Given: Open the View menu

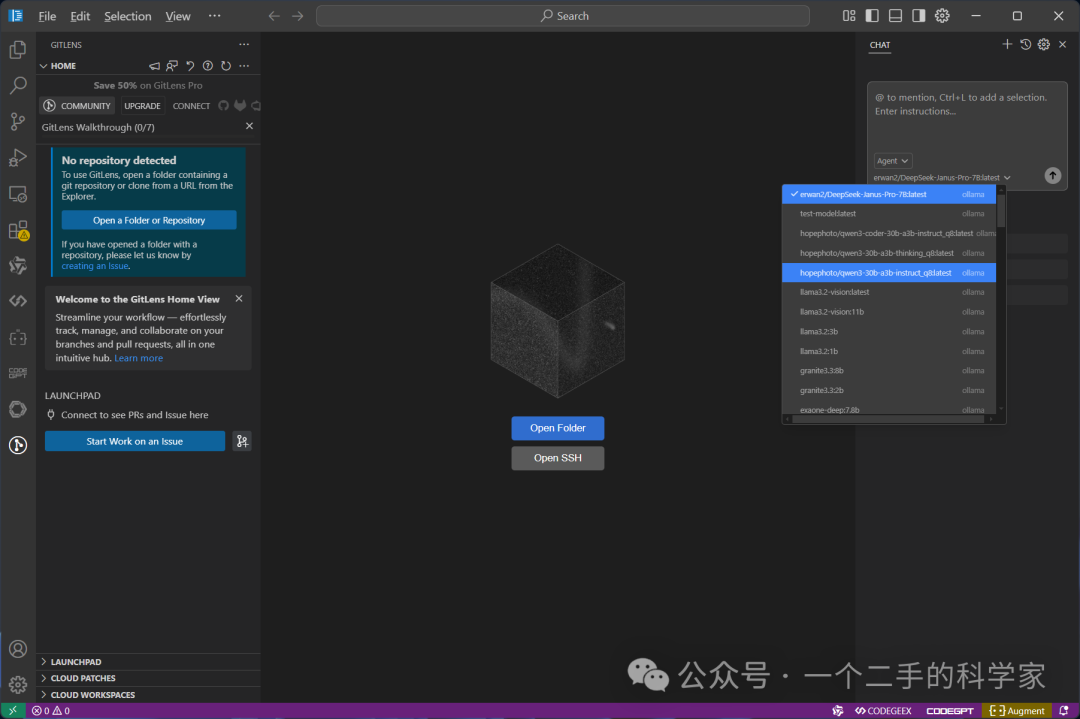Looking at the screenshot, I should pos(178,16).
